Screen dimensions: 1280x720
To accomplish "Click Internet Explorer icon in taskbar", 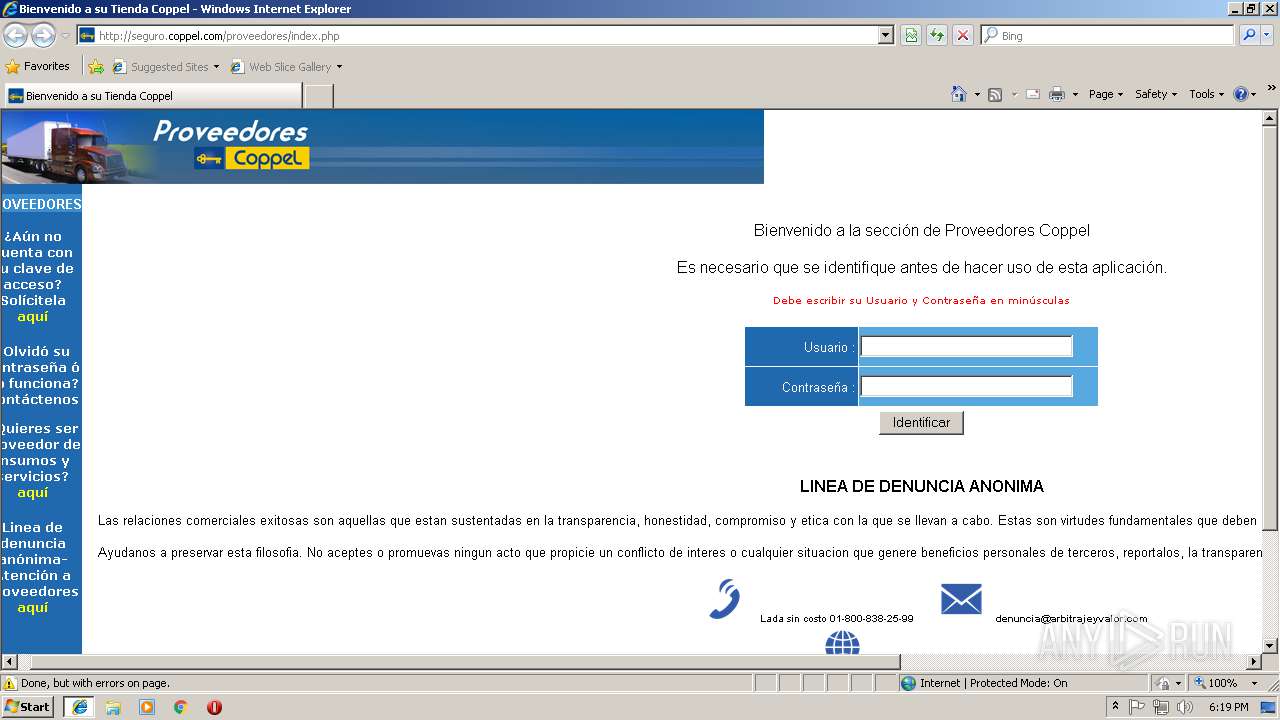I will 79,707.
